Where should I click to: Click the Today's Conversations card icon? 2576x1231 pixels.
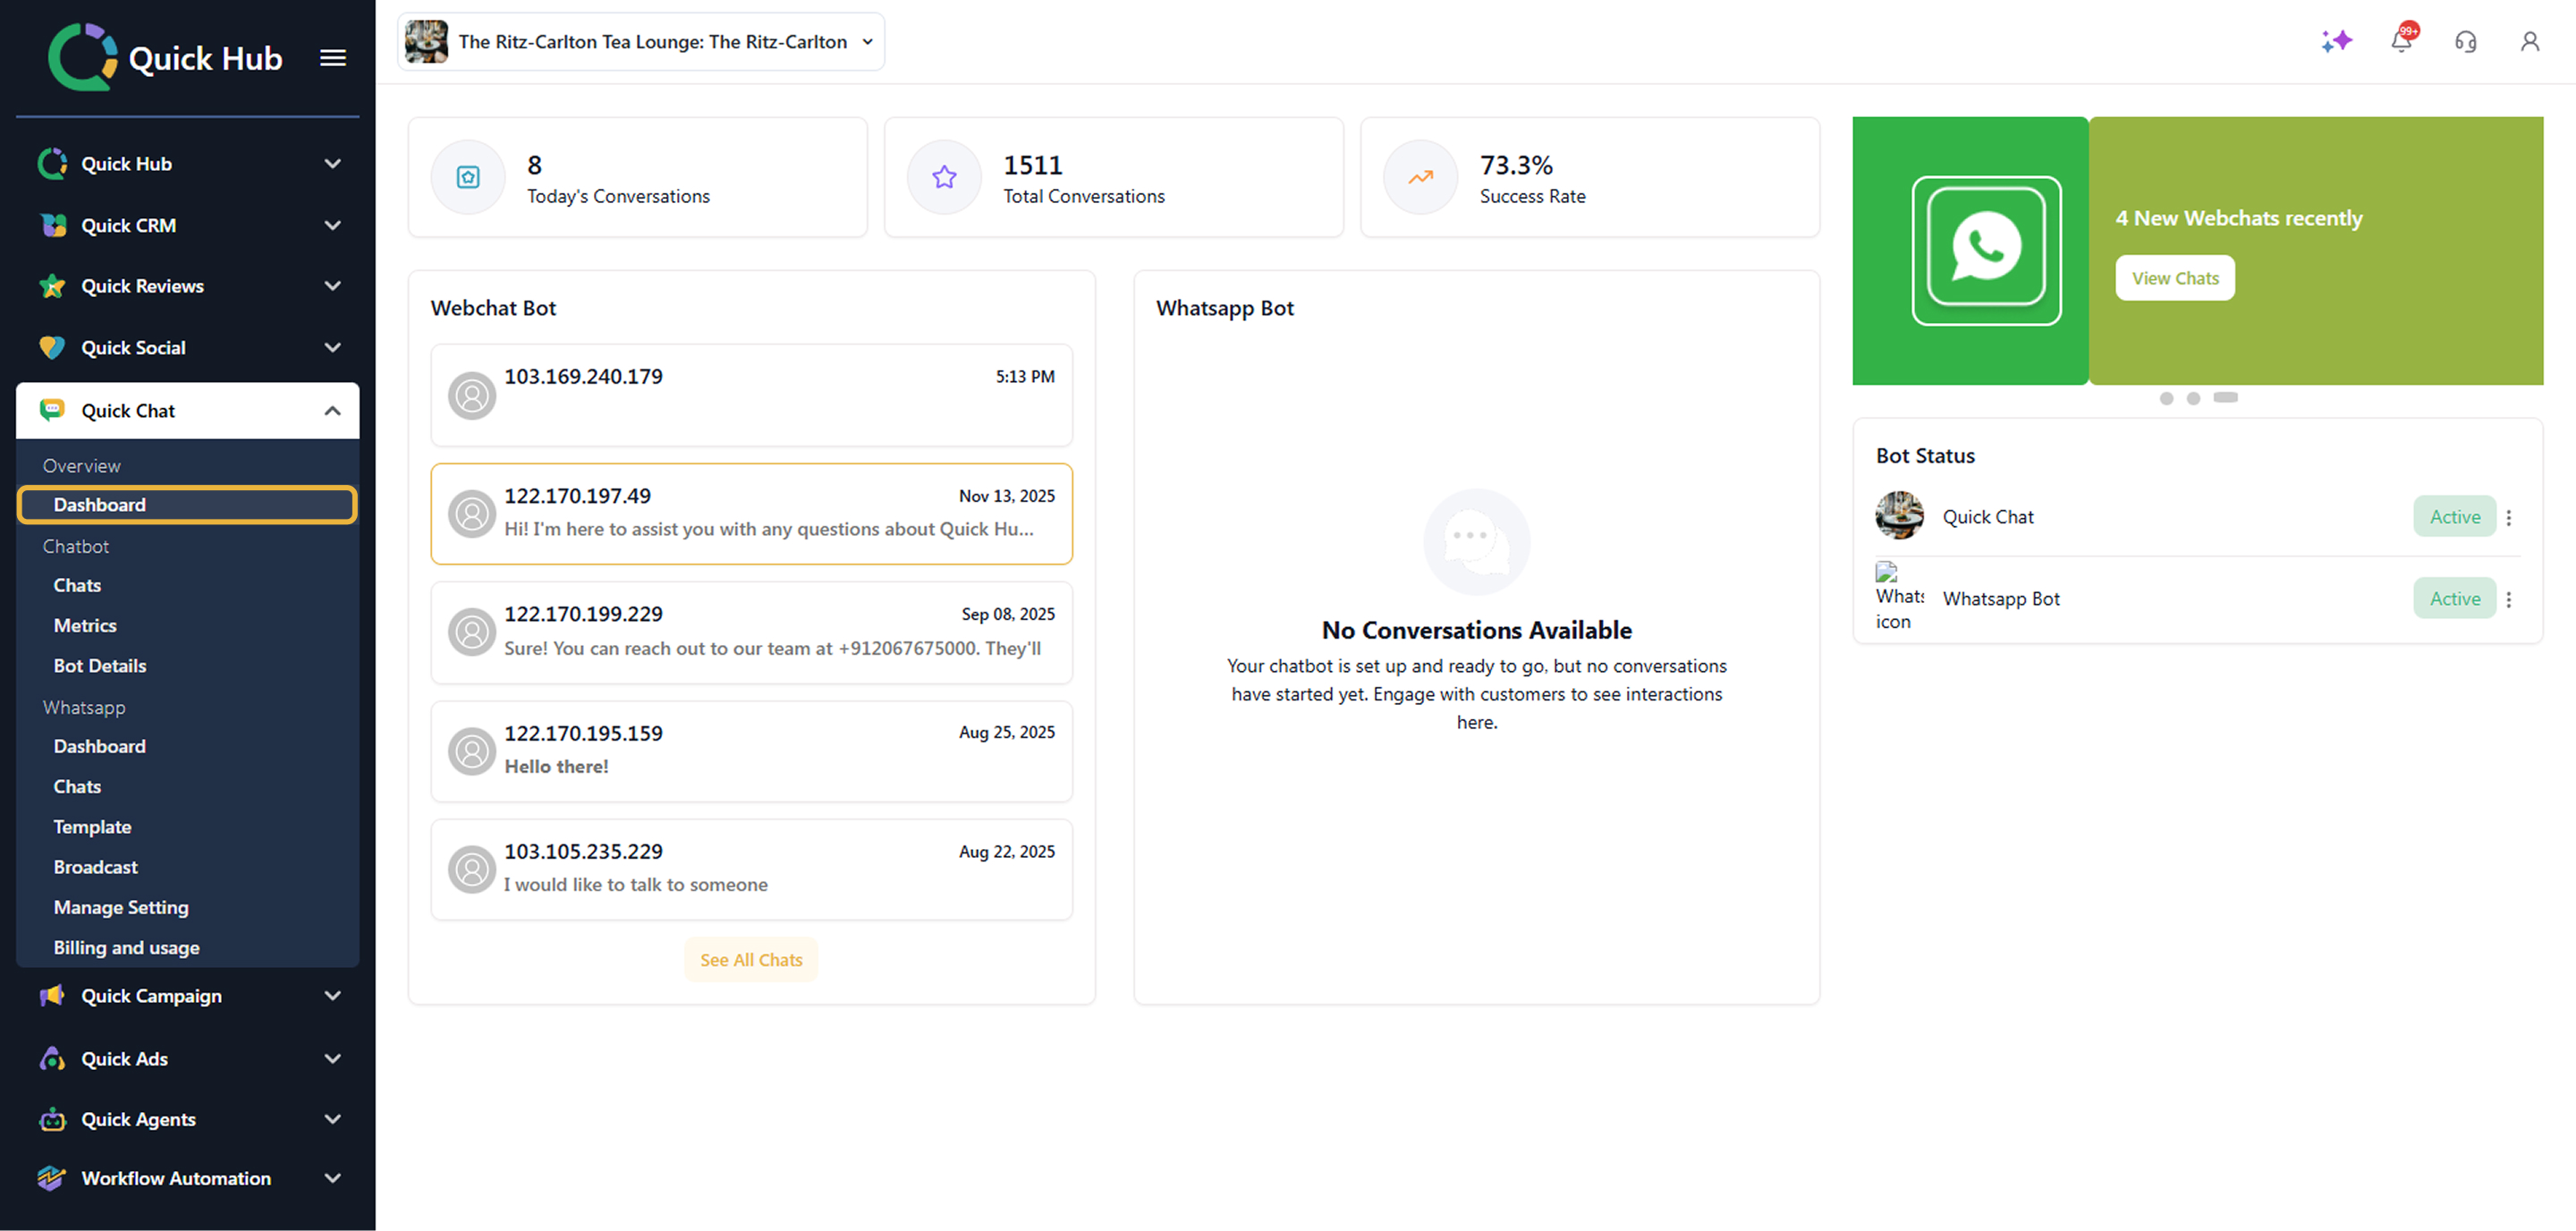tap(468, 177)
